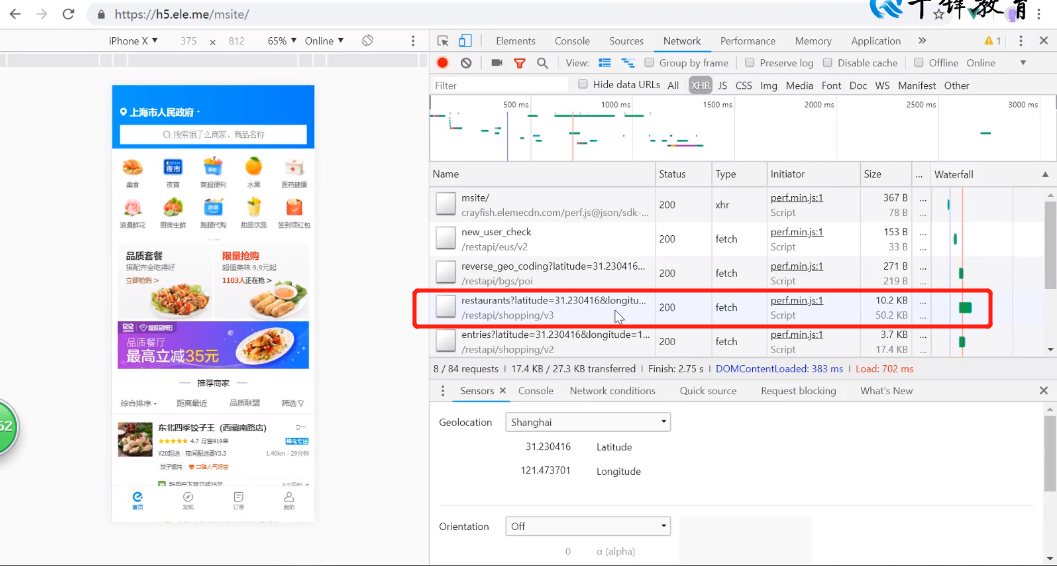1057x566 pixels.
Task: Check Hide data URLs
Action: pos(583,85)
